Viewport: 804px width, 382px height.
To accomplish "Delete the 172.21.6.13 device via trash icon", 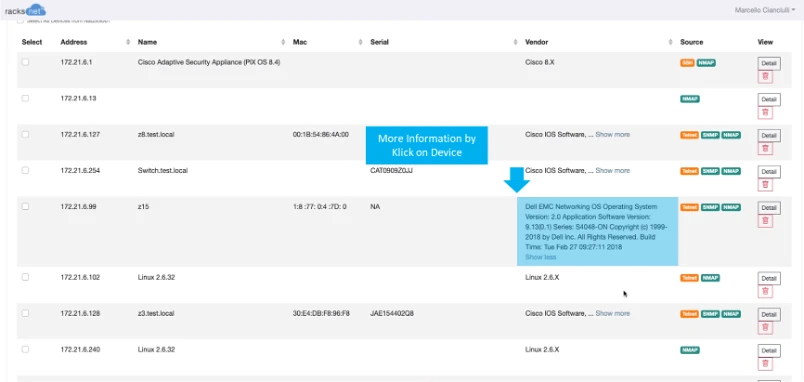I will coord(765,112).
